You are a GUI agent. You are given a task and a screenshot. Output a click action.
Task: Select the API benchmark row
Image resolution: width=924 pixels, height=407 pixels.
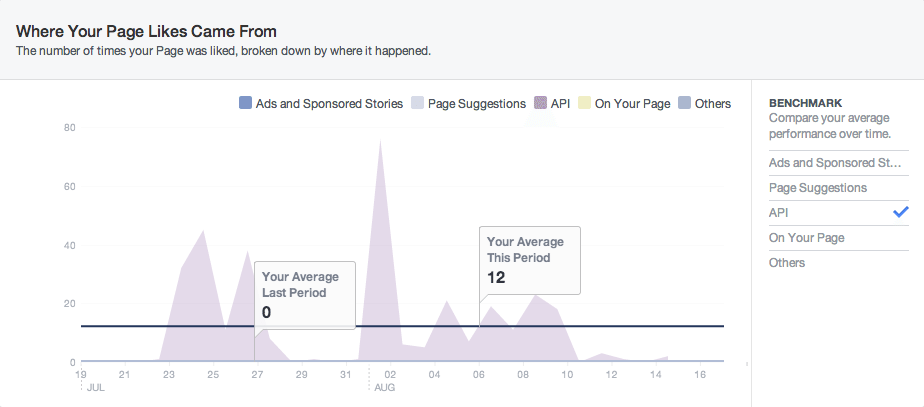pyautogui.click(x=779, y=212)
